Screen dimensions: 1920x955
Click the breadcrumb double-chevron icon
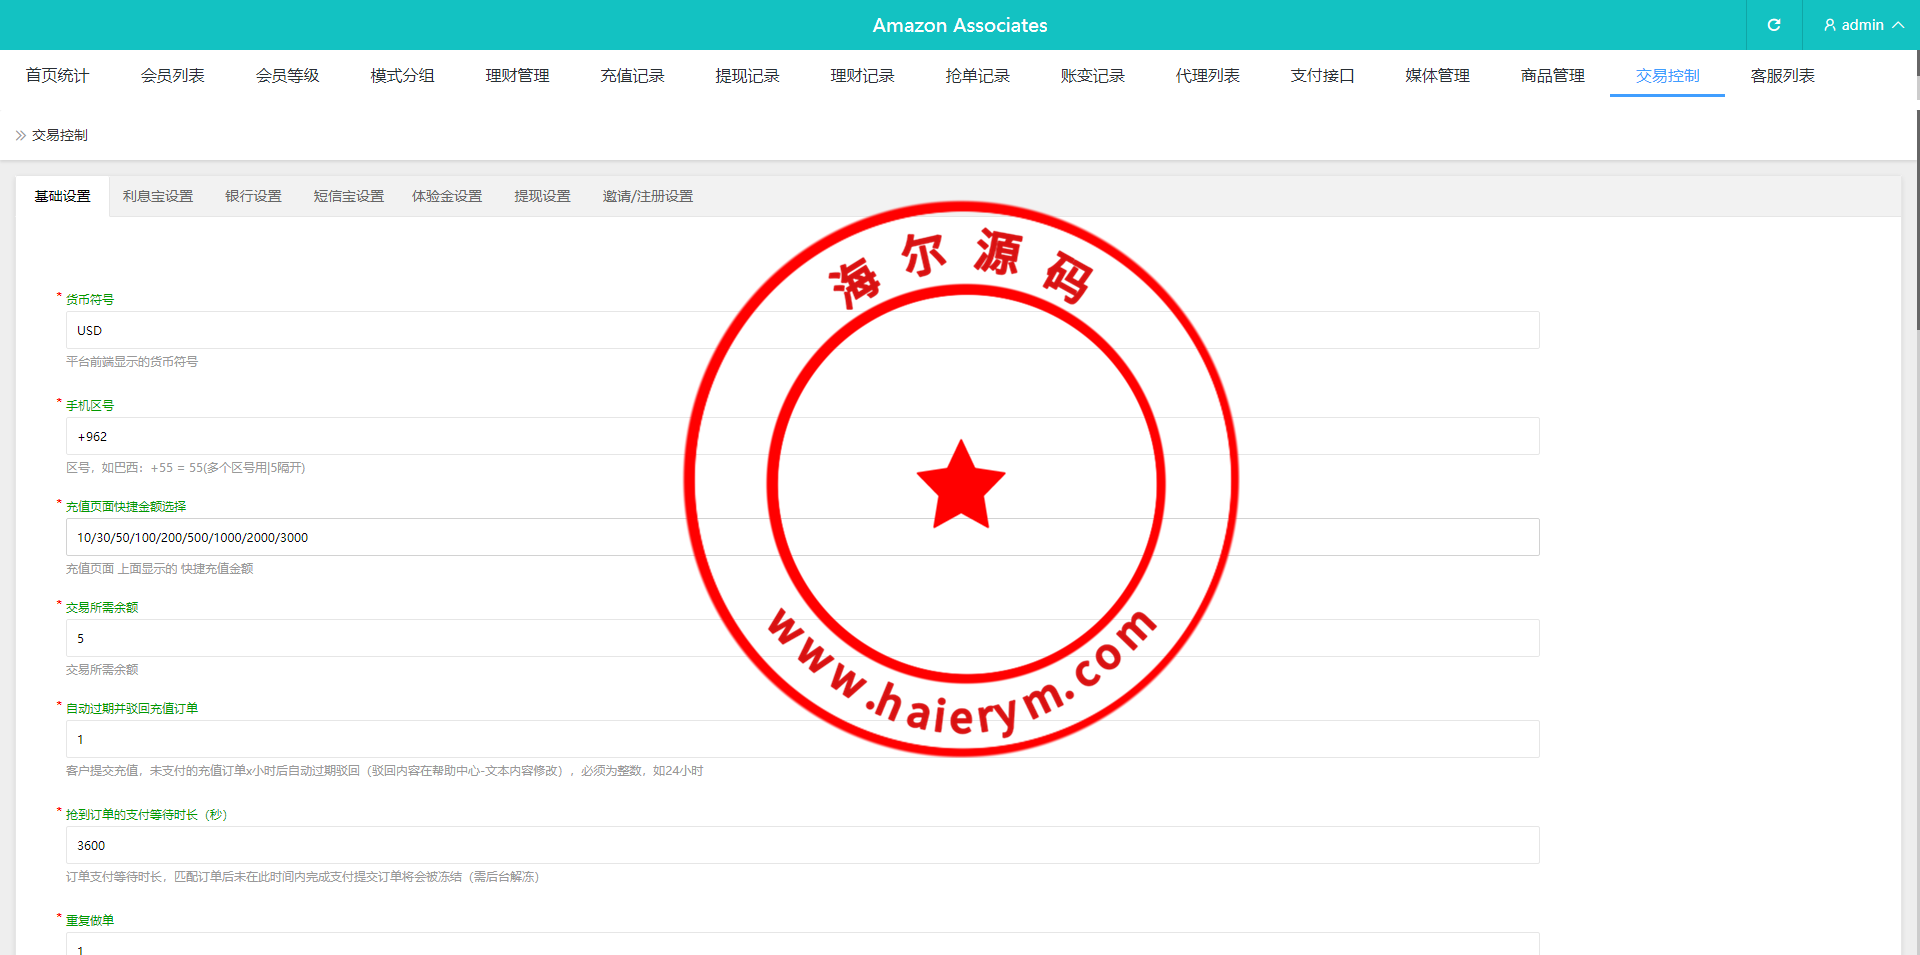pos(21,135)
